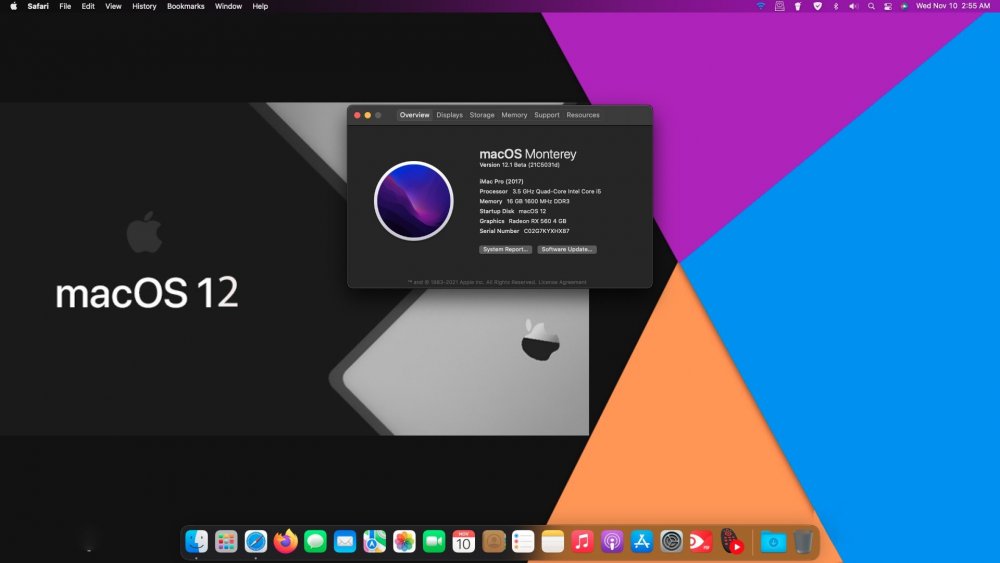
Task: Close the About This Mac window
Action: pyautogui.click(x=357, y=115)
